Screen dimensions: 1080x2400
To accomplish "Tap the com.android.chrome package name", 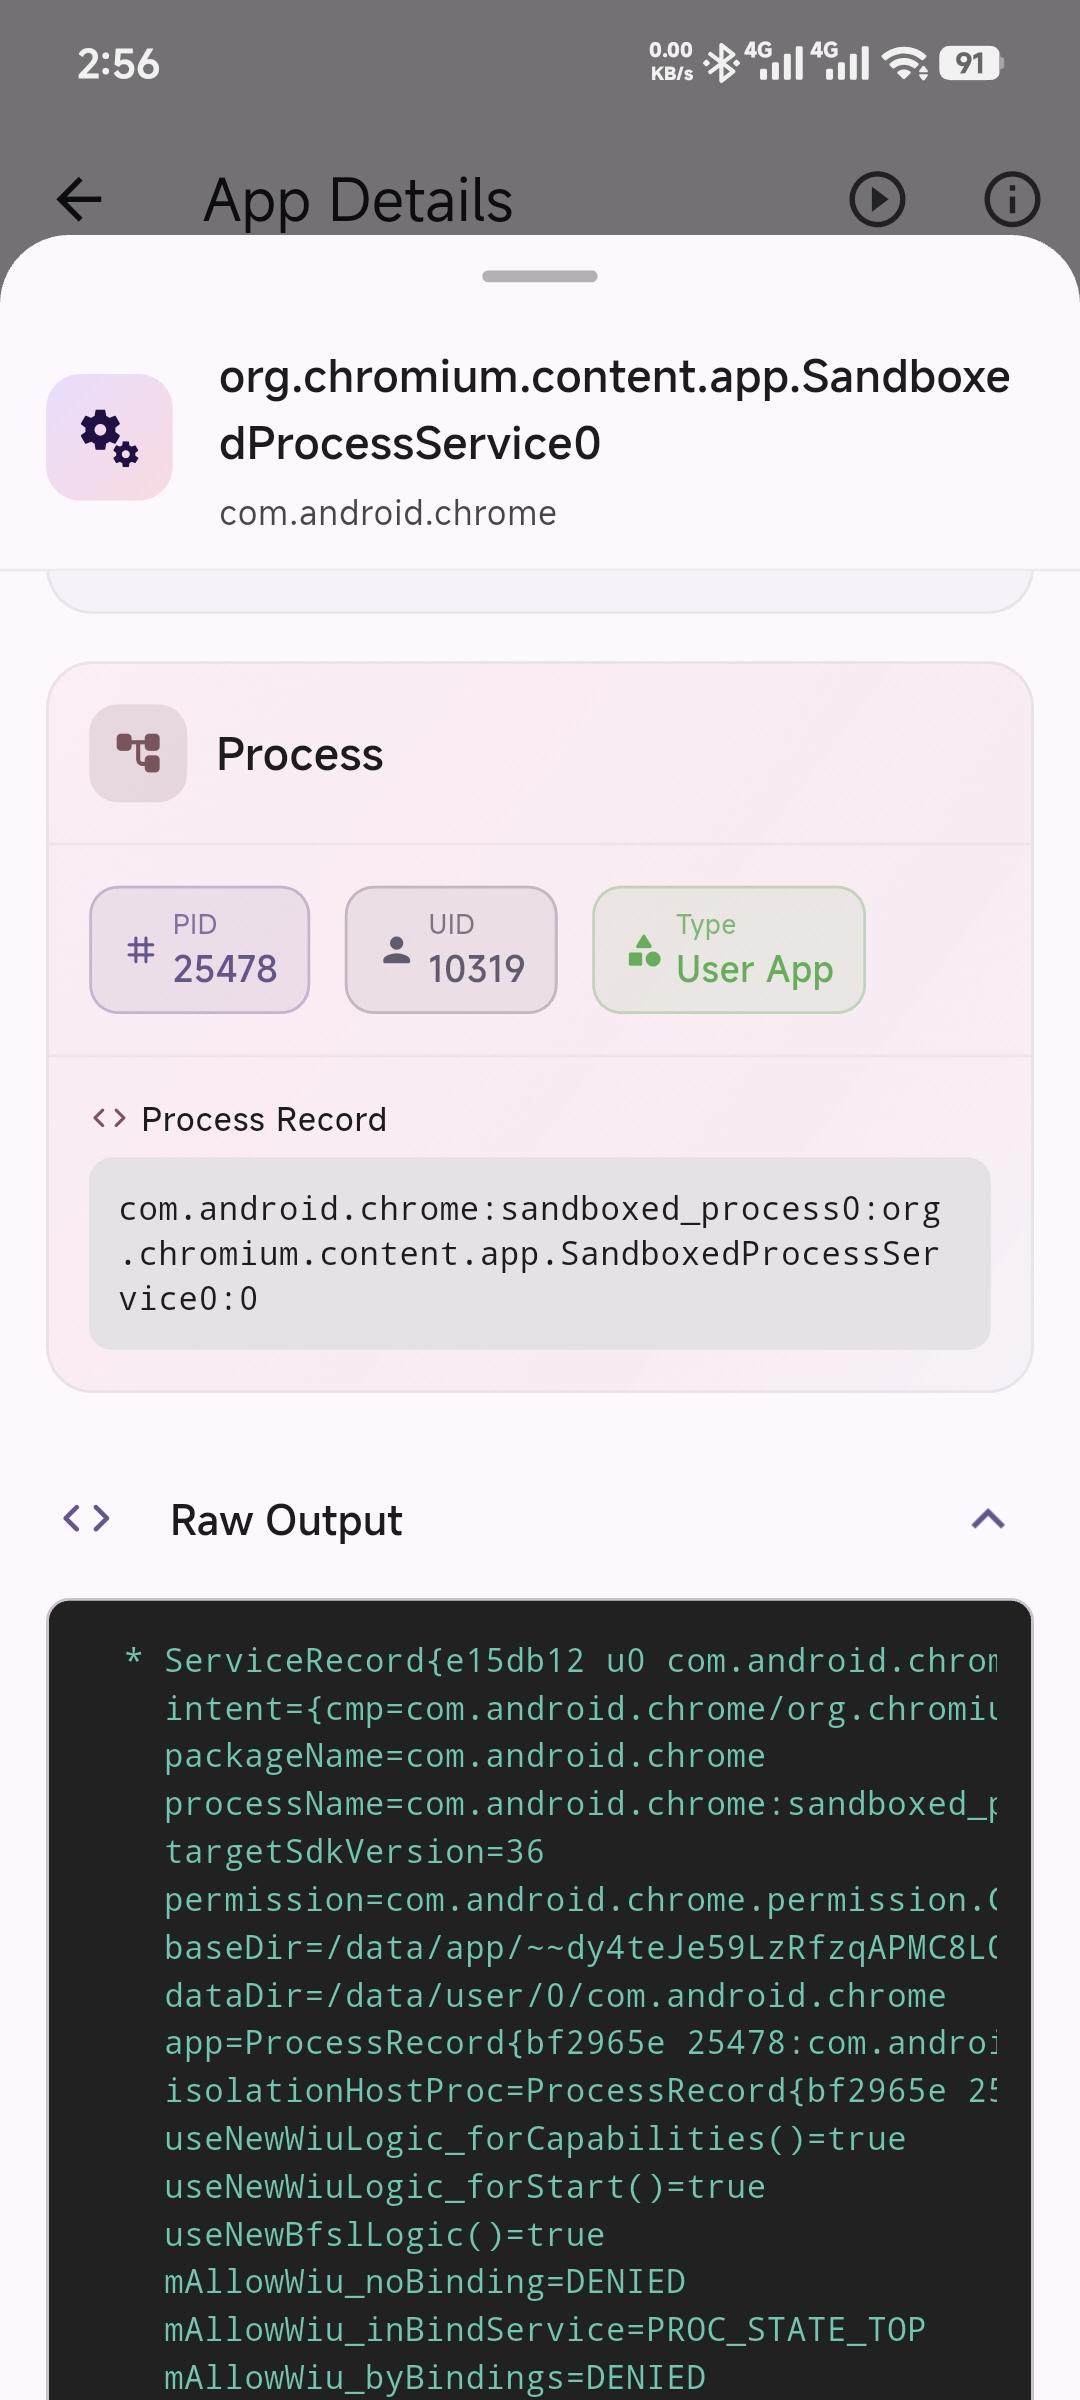I will pos(388,513).
